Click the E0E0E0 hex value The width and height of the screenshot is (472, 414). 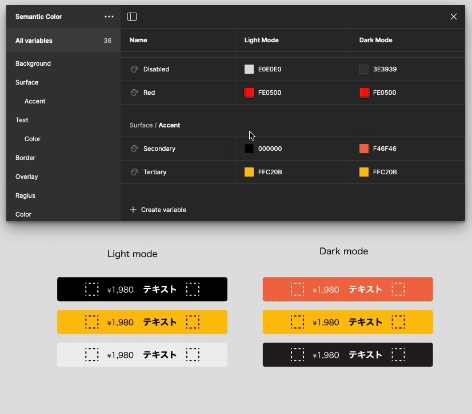click(x=270, y=69)
